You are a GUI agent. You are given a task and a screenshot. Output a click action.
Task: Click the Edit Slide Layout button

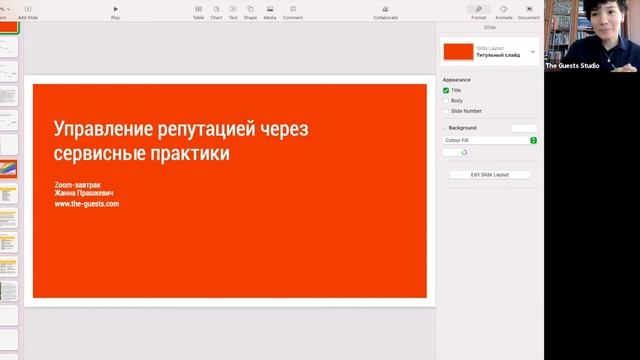click(x=490, y=175)
